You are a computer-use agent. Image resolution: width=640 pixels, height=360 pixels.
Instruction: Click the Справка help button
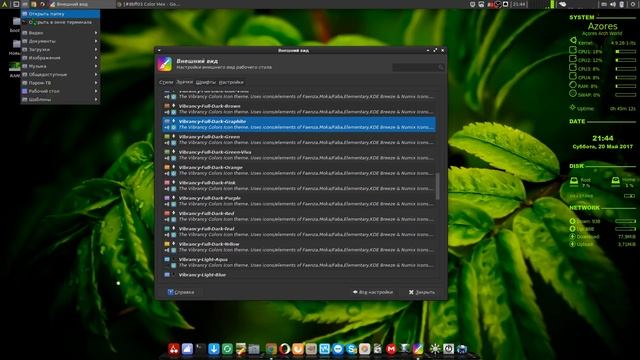181,292
